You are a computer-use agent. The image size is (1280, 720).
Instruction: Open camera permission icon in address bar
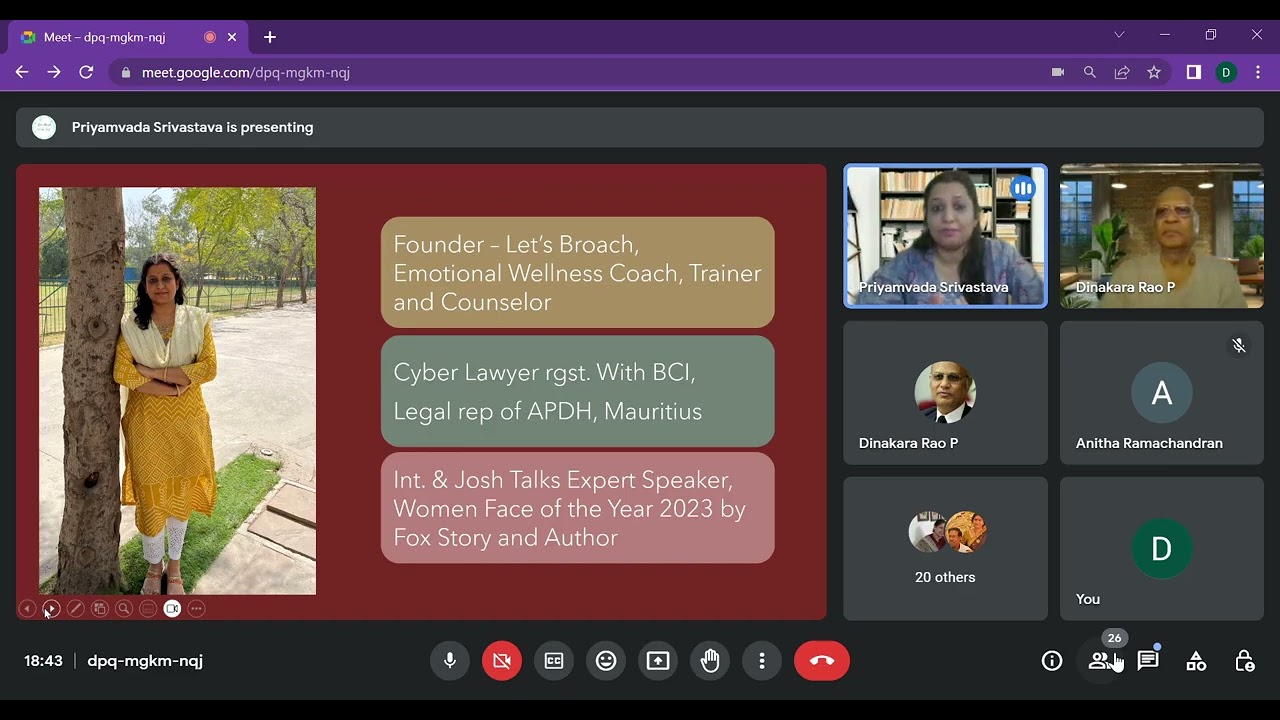click(1058, 72)
